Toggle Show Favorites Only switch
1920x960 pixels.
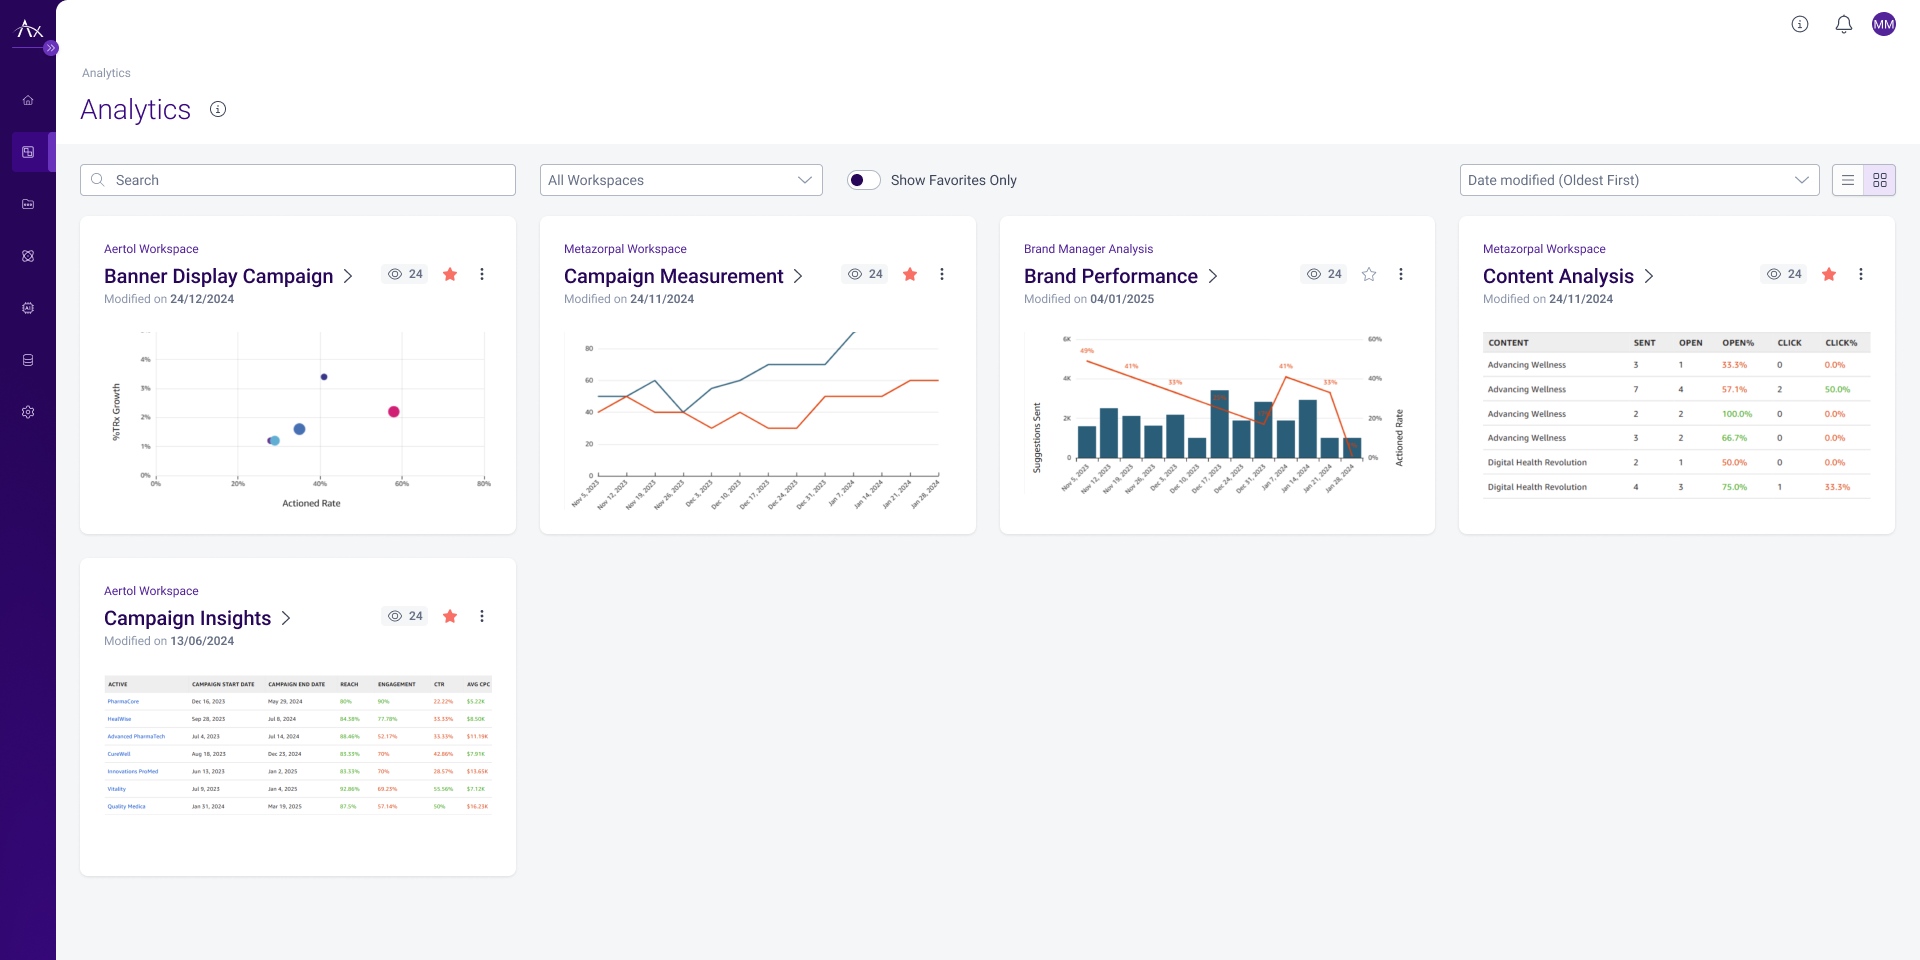864,180
